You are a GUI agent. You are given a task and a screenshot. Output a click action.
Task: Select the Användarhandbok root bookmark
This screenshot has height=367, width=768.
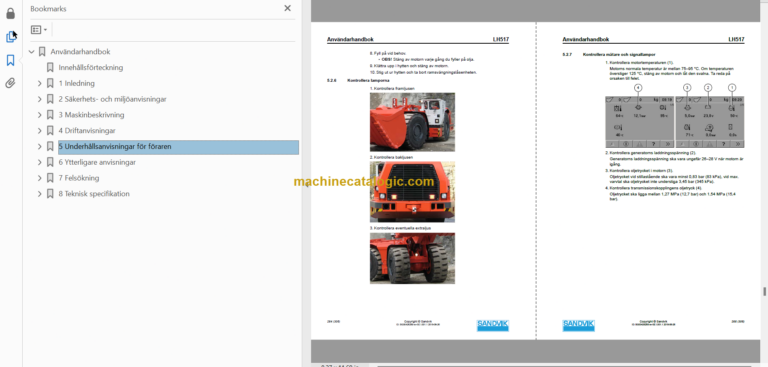pyautogui.click(x=80, y=52)
